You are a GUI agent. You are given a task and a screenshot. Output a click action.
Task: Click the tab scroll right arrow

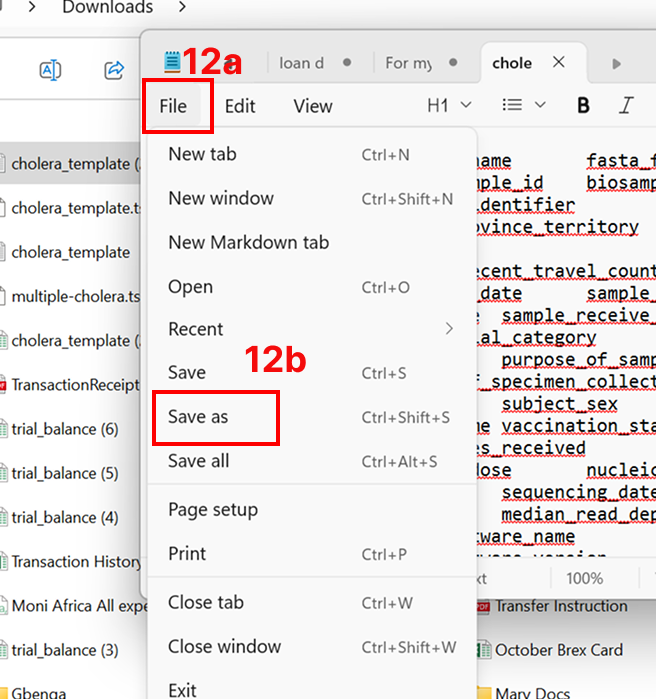[x=616, y=64]
